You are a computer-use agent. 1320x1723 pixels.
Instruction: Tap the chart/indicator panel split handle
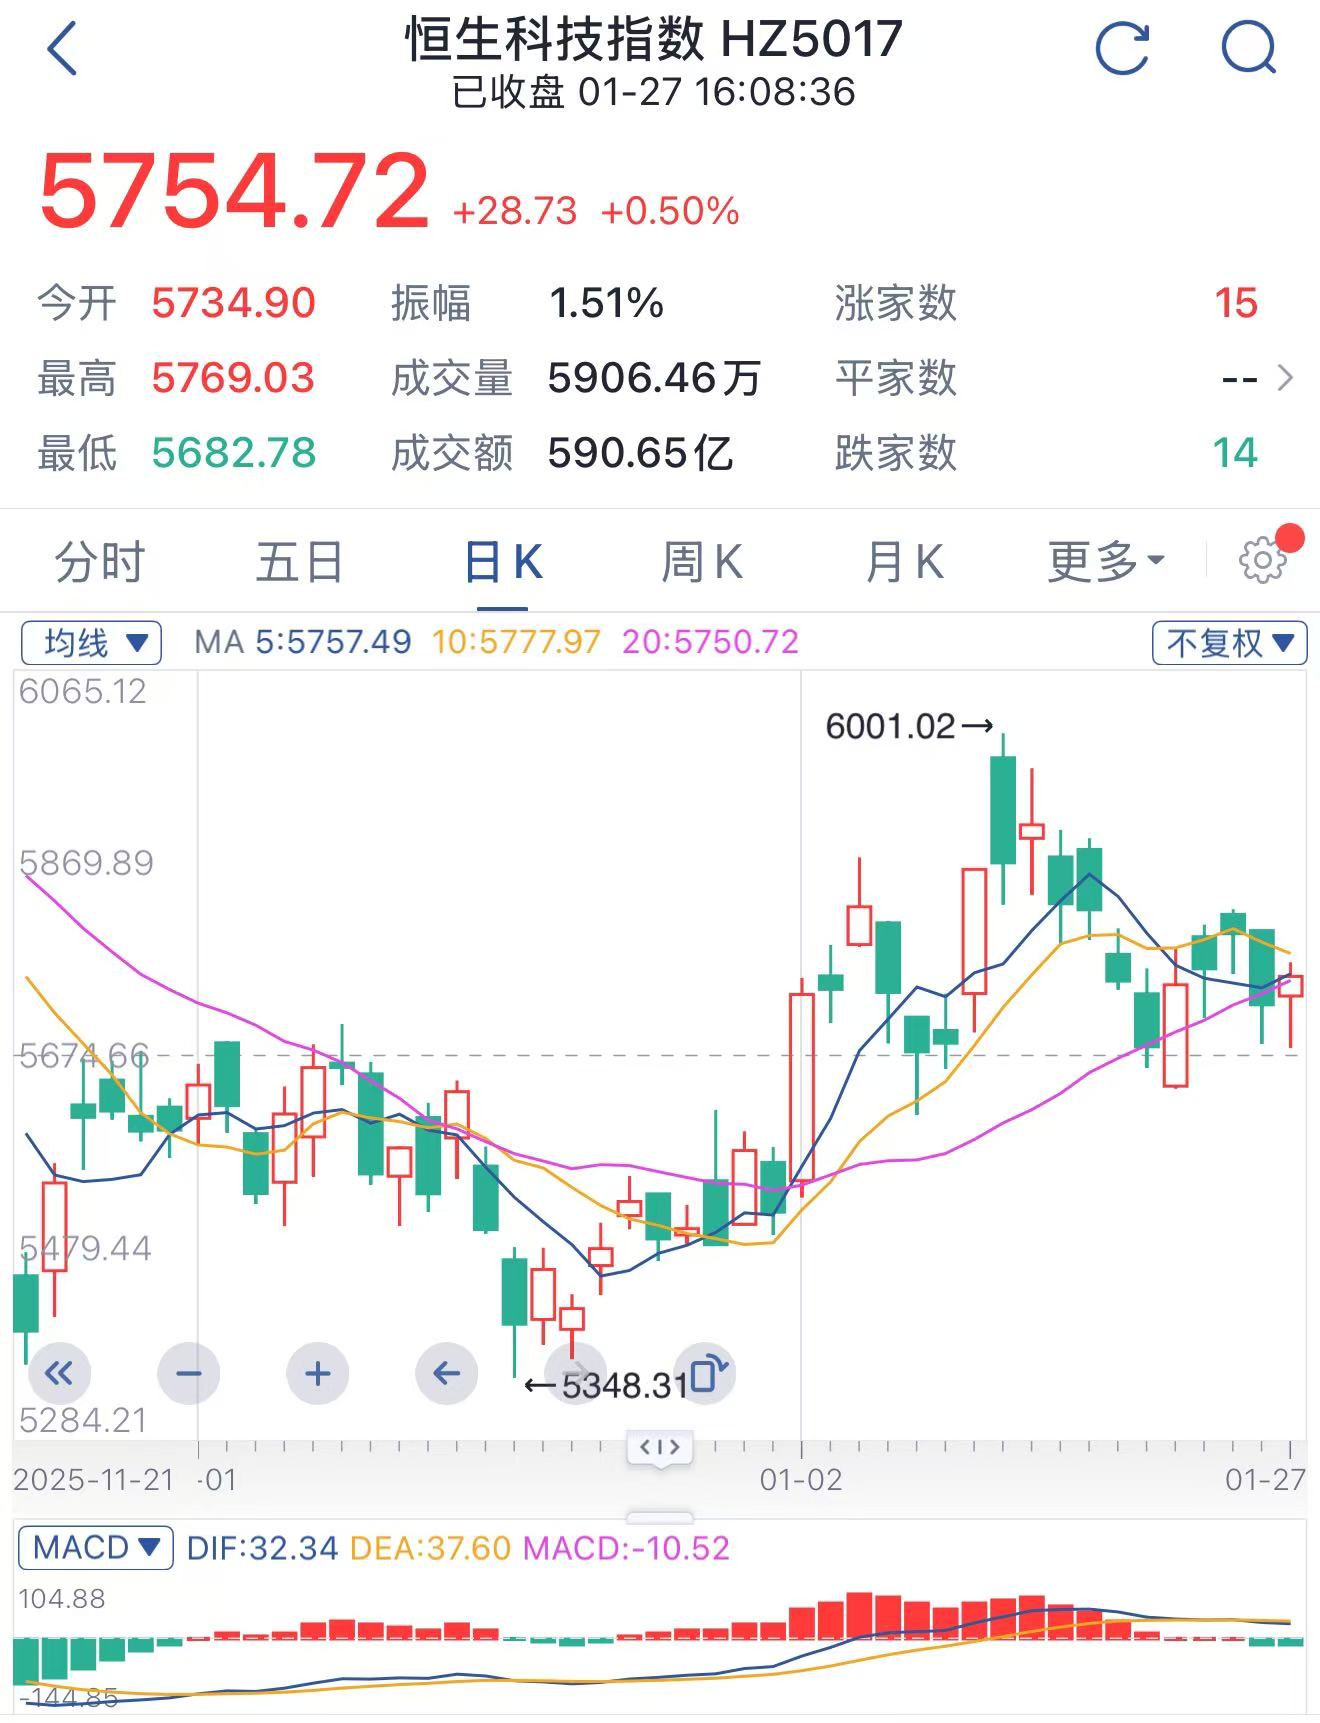click(660, 1448)
